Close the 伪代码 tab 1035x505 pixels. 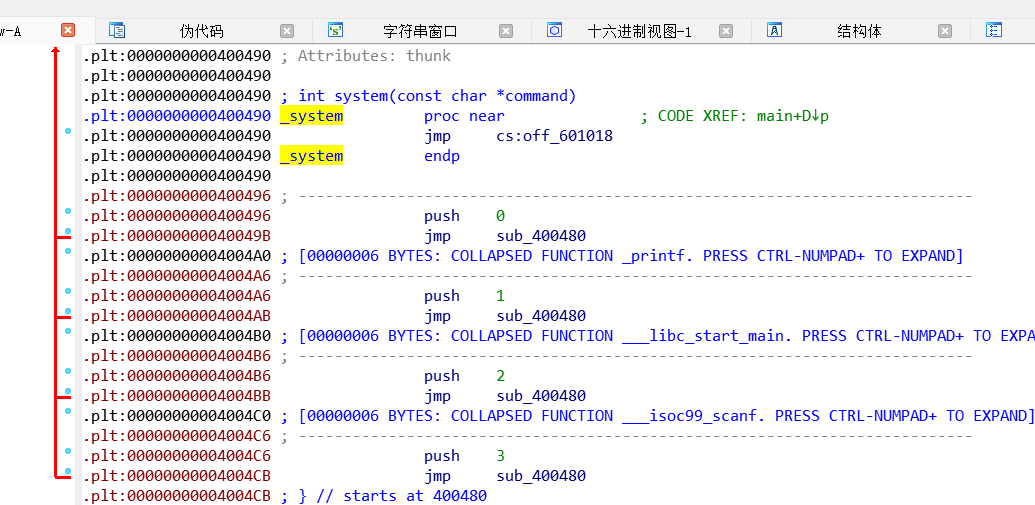[x=286, y=31]
